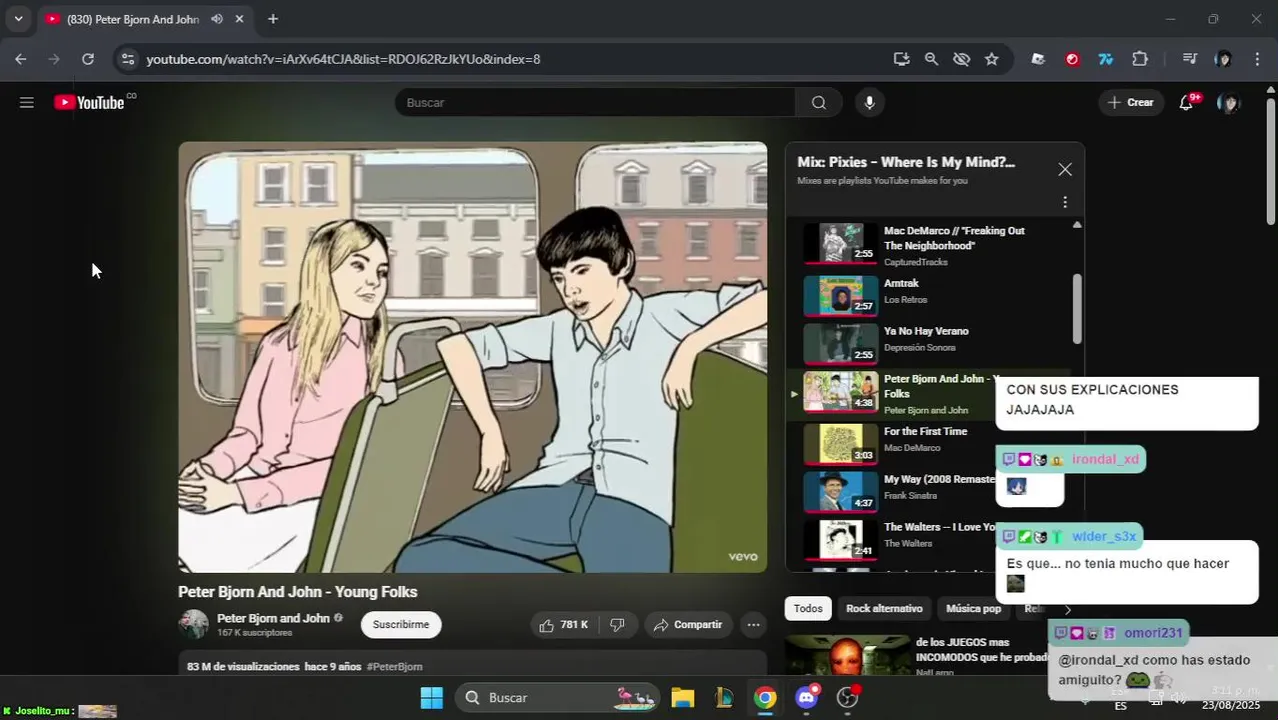Open Peter Bjorn and John channel avatar
The image size is (1278, 720).
pos(194,625)
